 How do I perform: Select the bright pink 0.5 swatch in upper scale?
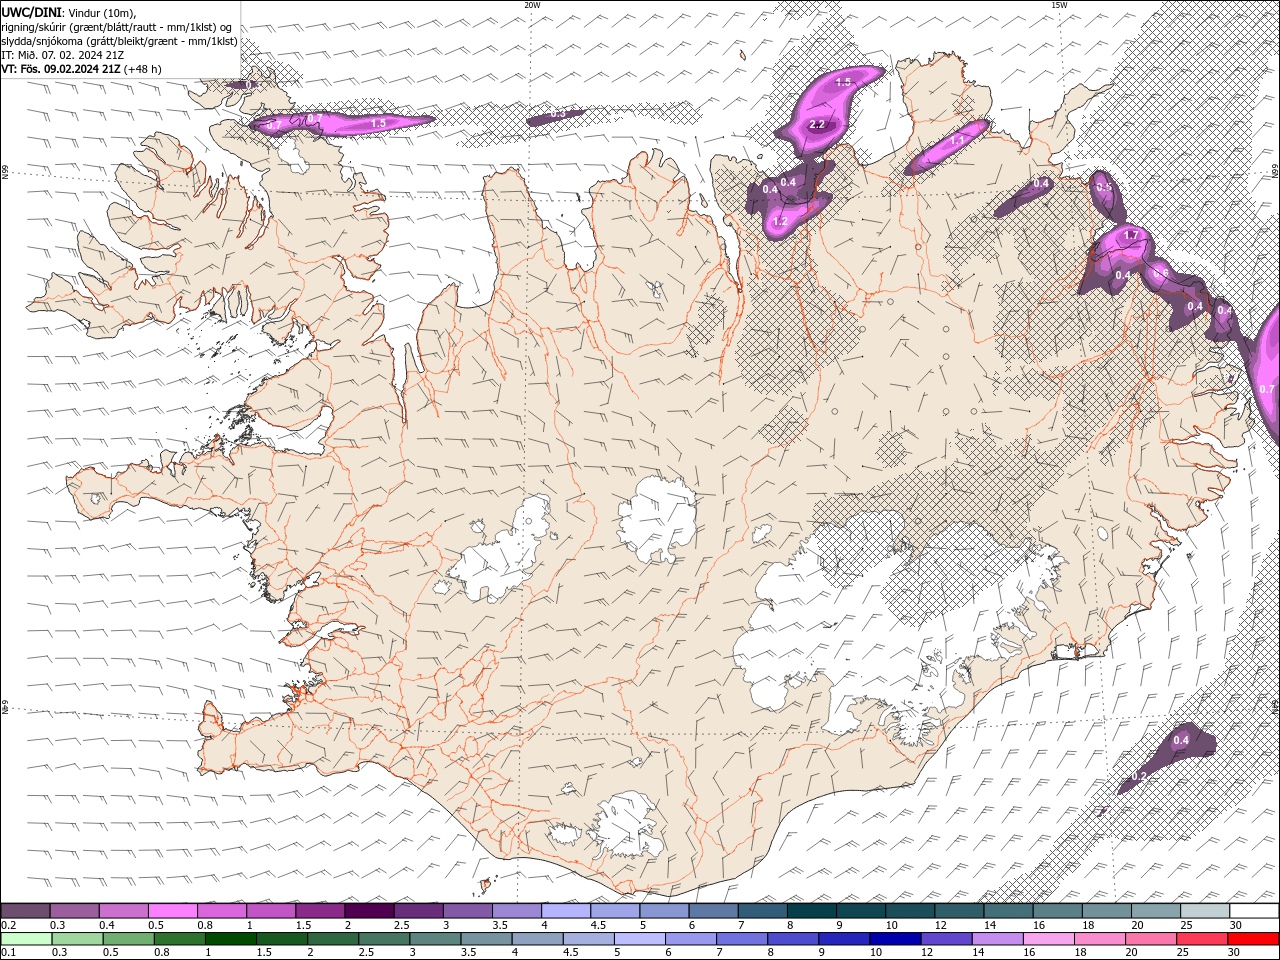(x=172, y=911)
